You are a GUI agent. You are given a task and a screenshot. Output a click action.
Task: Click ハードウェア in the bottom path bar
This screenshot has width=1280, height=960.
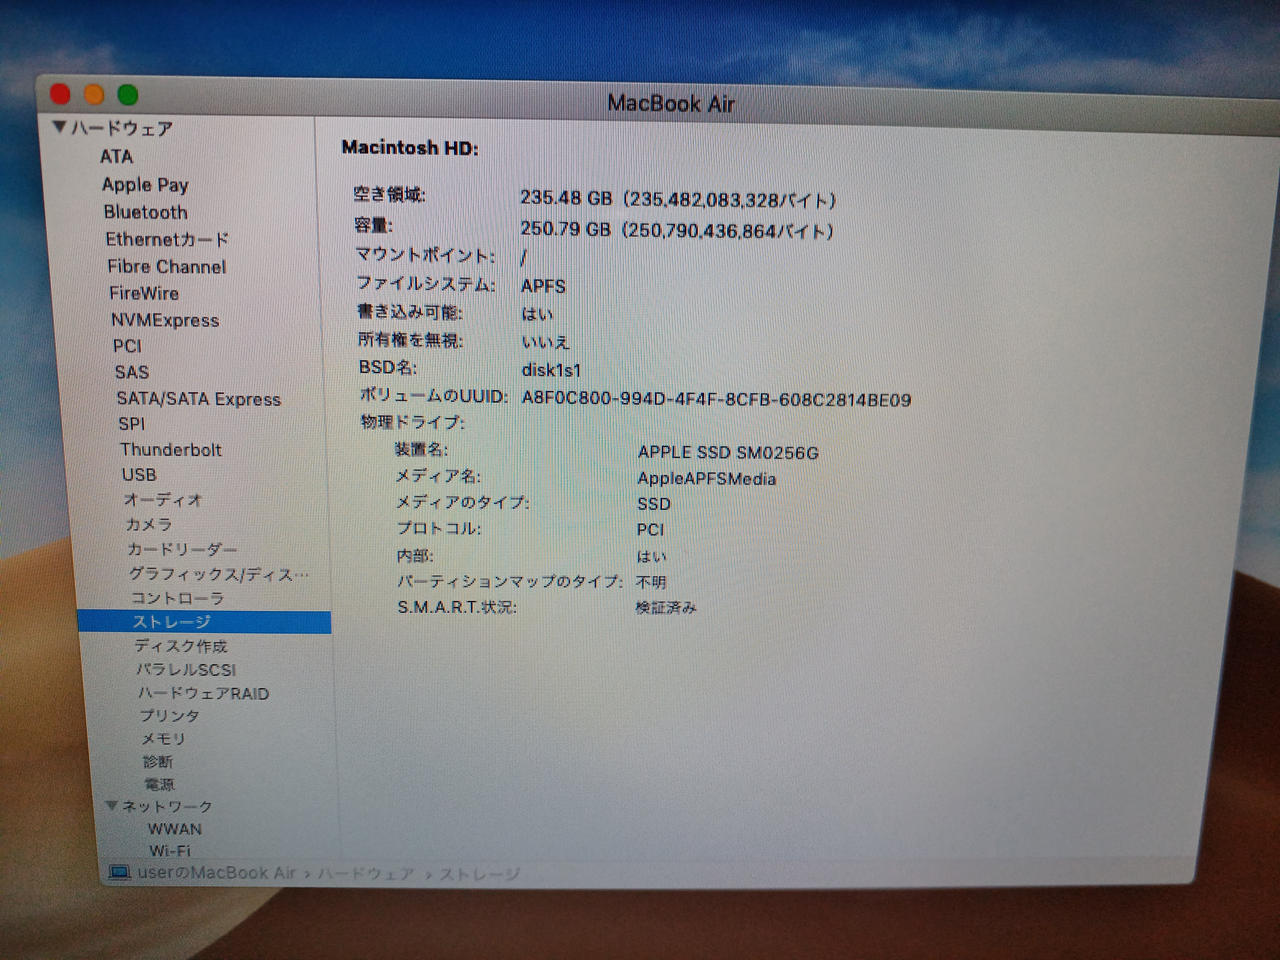coord(366,874)
